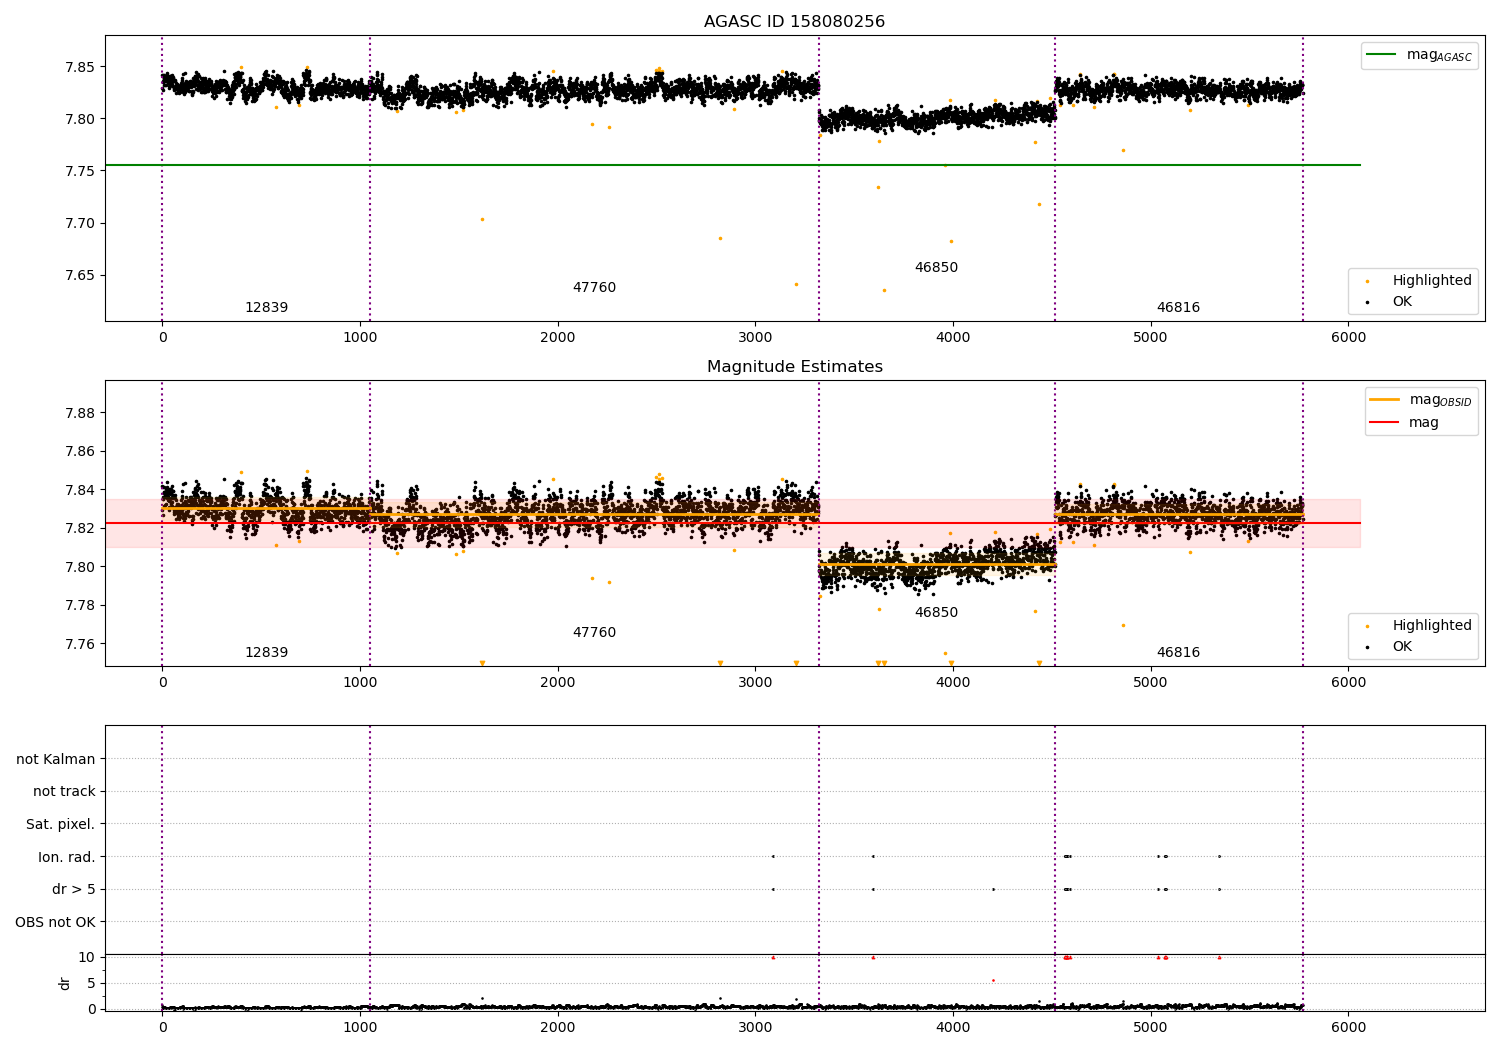Viewport: 1500px width, 1050px height.
Task: Click OBSID label 46850 in middle plot
Action: coord(936,613)
